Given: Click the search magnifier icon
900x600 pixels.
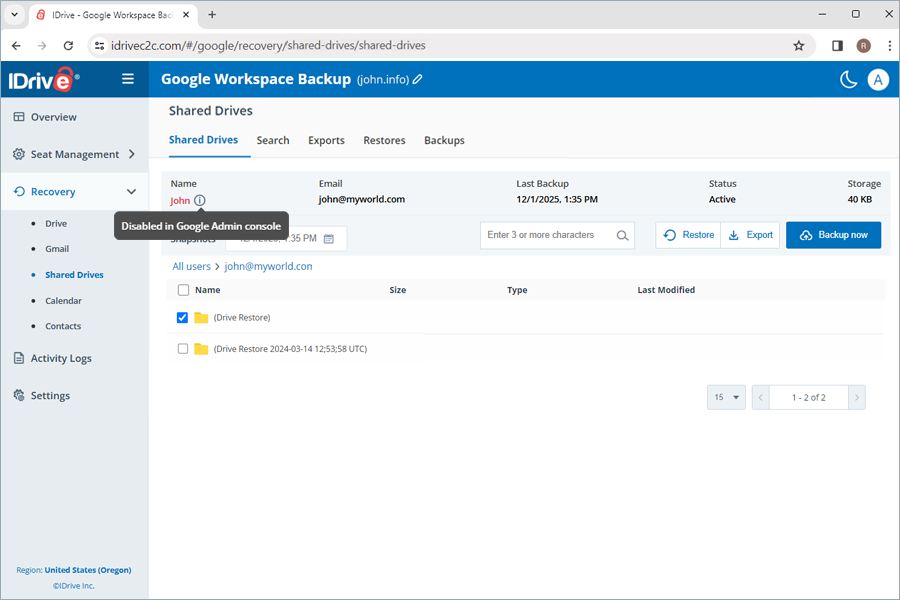Looking at the screenshot, I should tap(620, 235).
